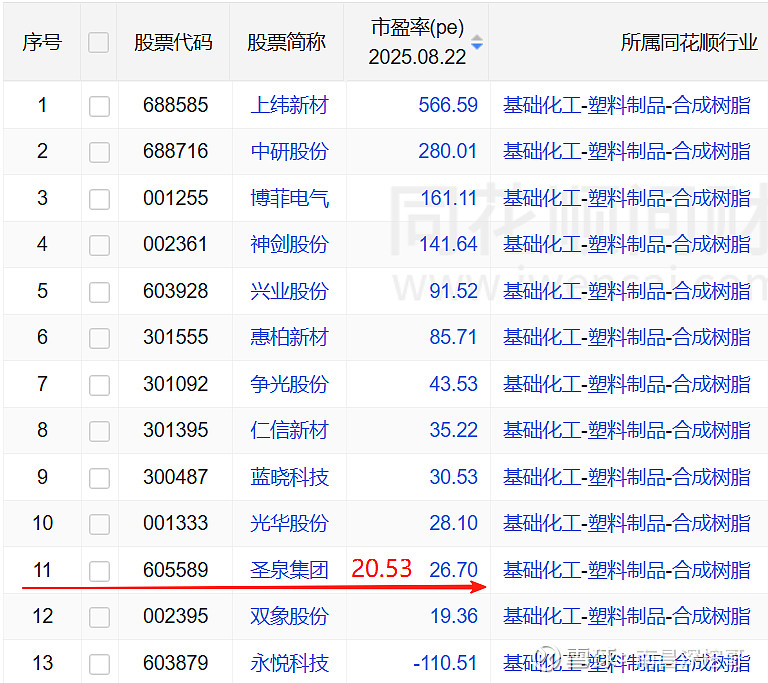The image size is (768, 683).
Task: Click the PE value 280.01
Action: tap(448, 151)
